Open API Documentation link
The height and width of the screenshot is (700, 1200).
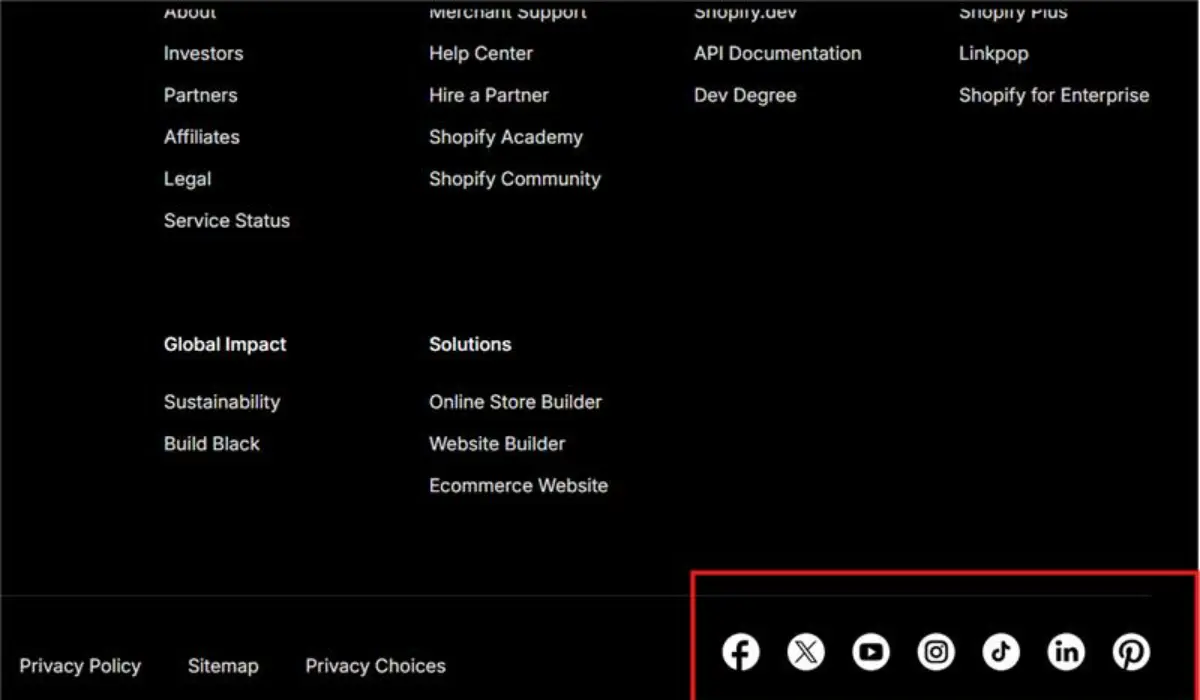tap(778, 54)
